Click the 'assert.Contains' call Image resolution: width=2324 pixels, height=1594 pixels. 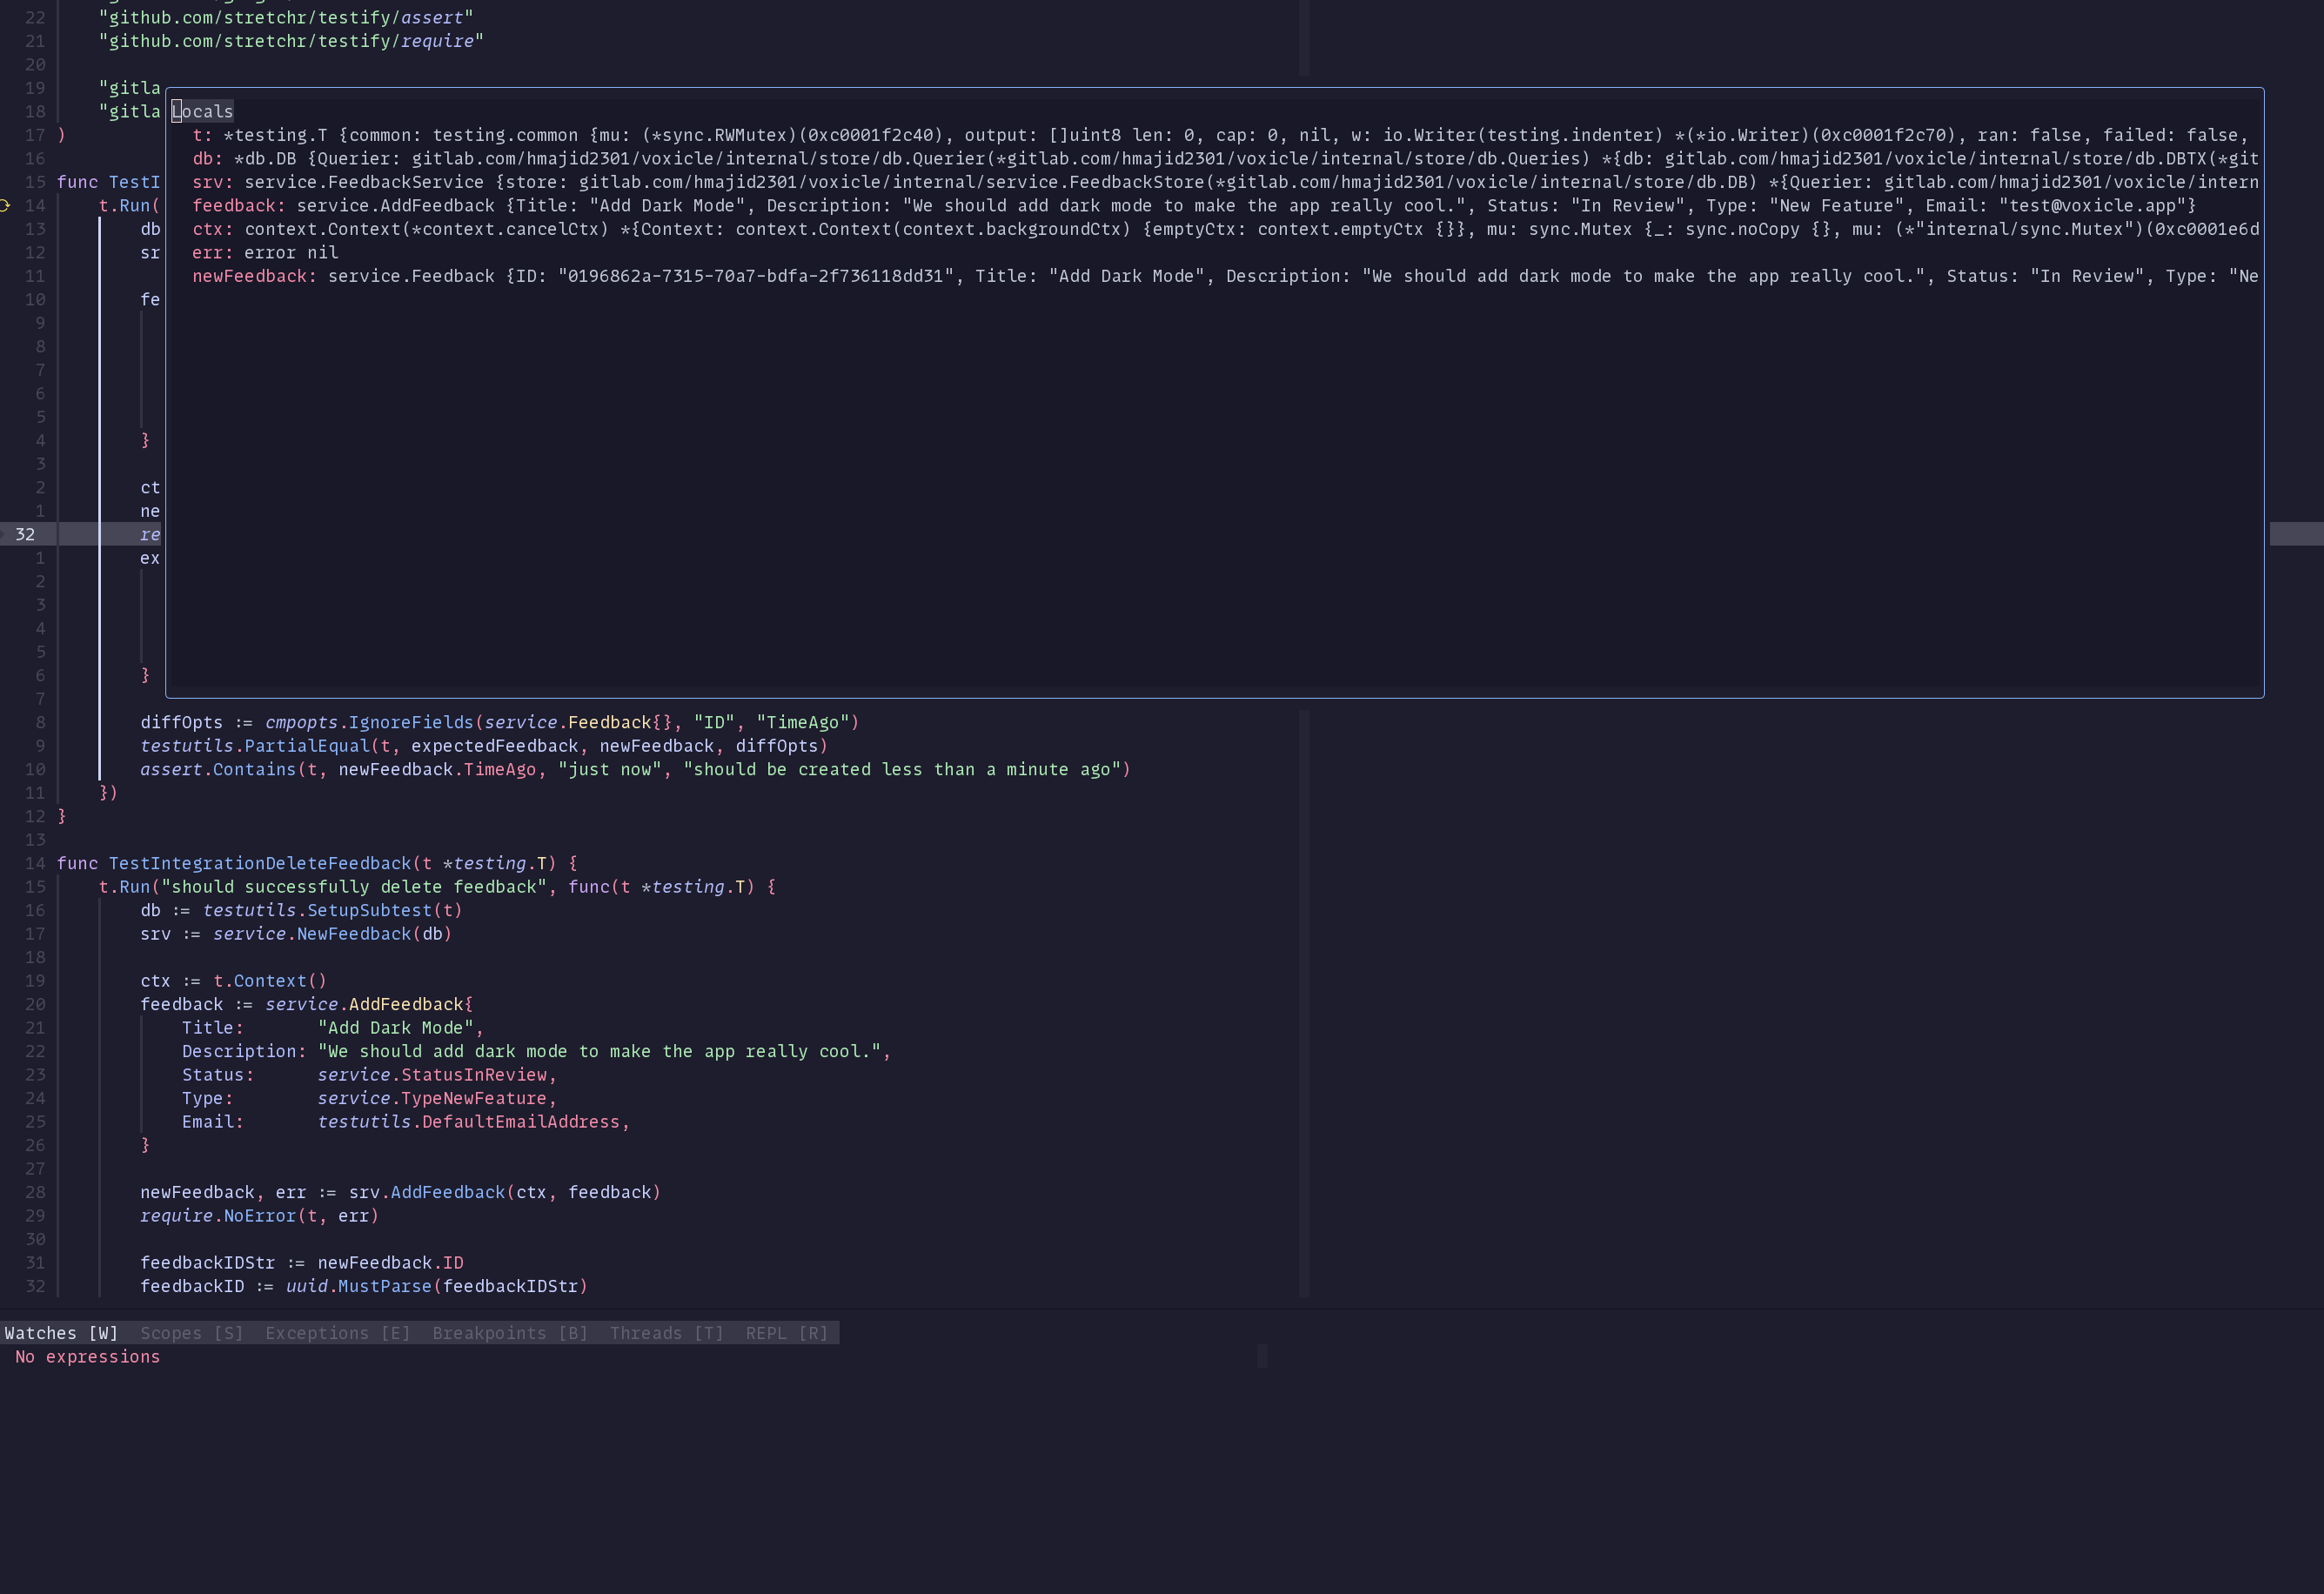218,769
